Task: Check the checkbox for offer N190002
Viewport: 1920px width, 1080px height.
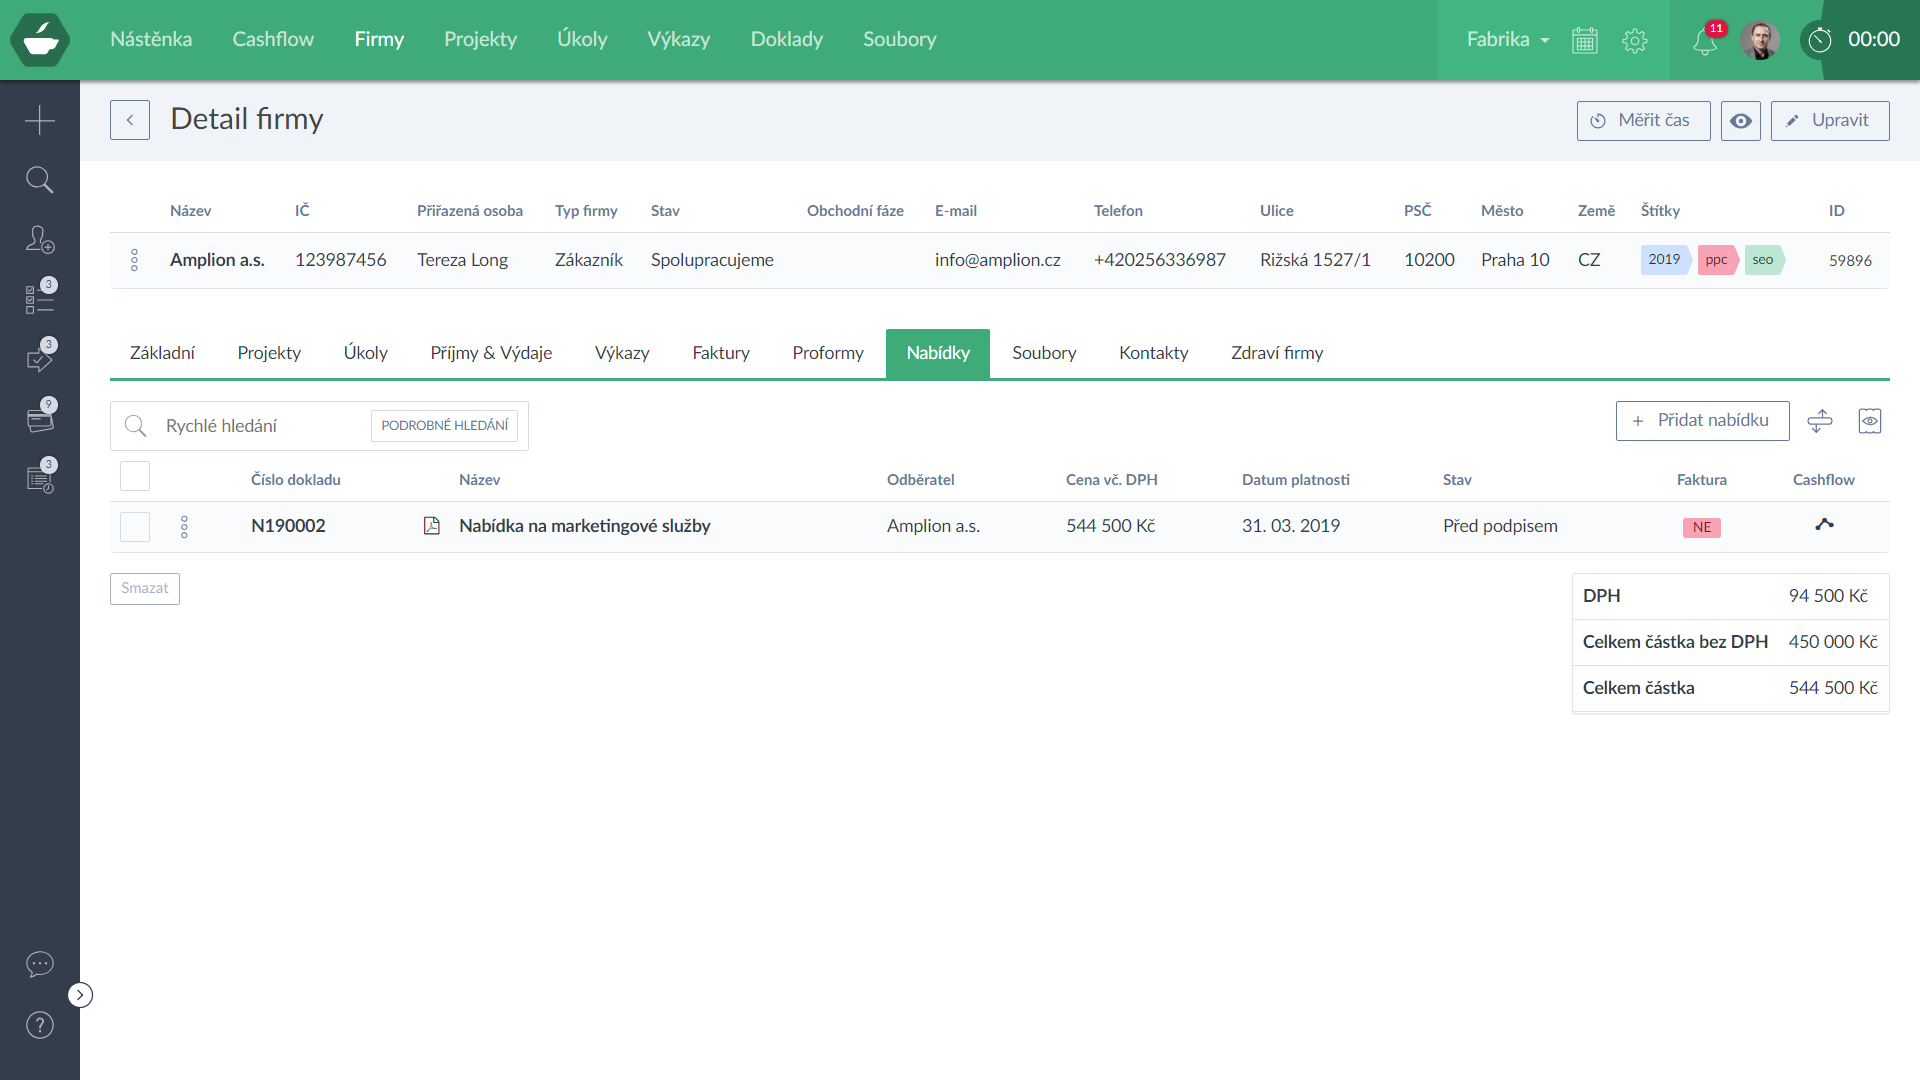Action: [135, 527]
